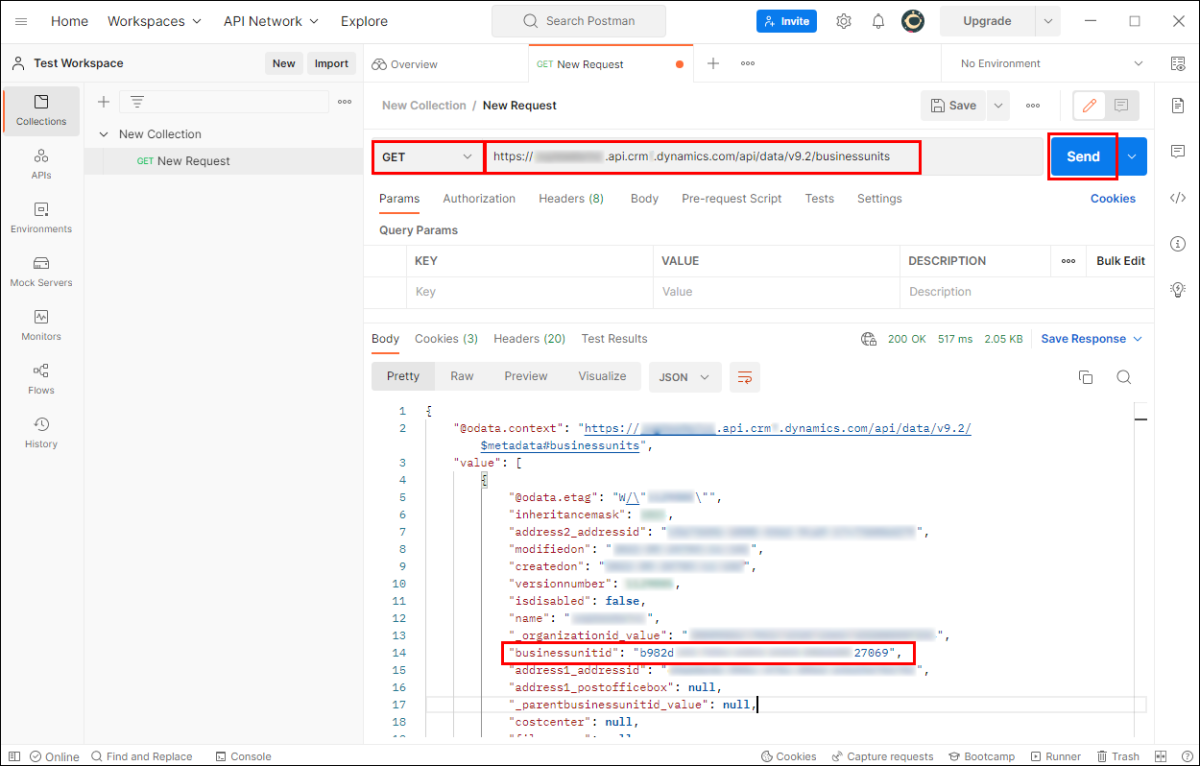
Task: Click the request URL field
Action: pyautogui.click(x=702, y=157)
